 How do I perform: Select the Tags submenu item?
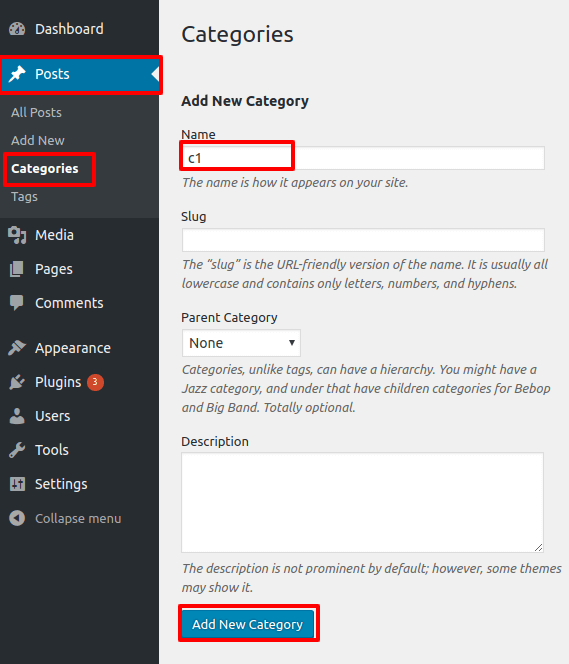(24, 197)
